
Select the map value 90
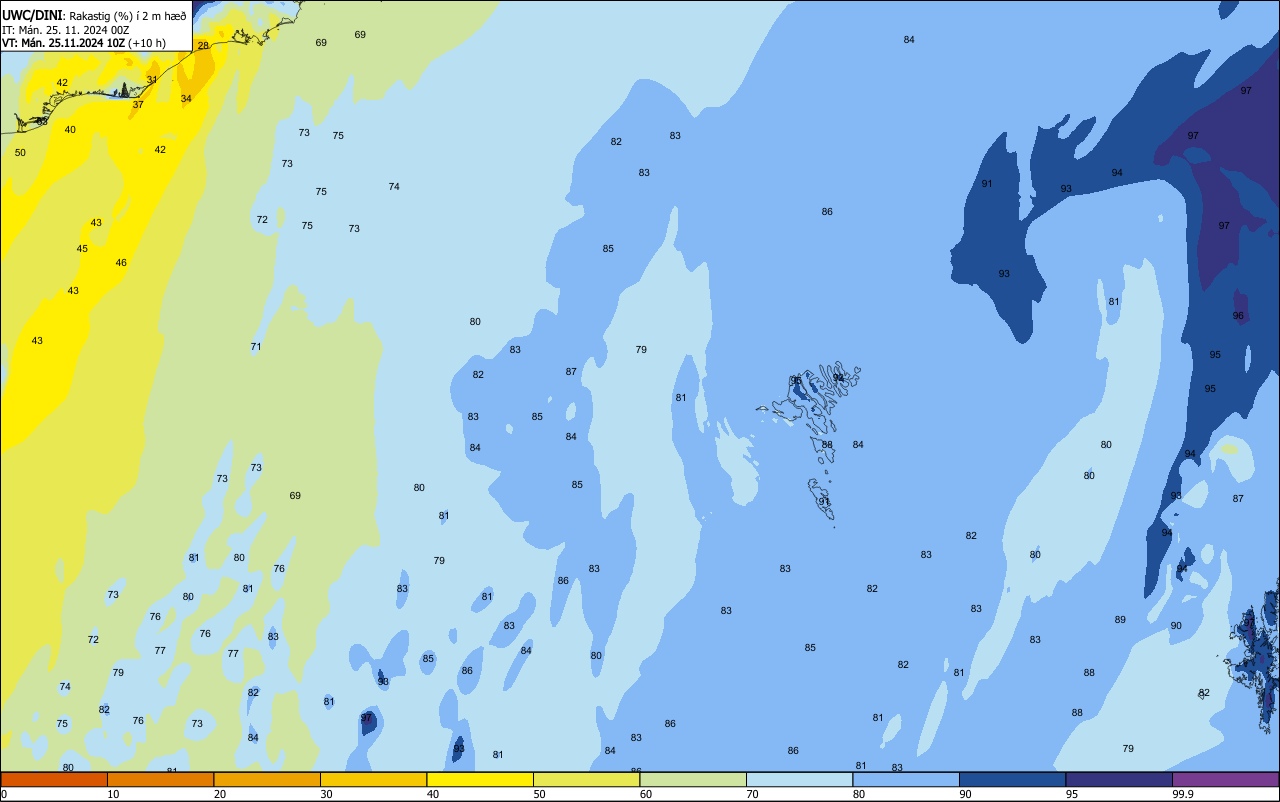(1176, 626)
